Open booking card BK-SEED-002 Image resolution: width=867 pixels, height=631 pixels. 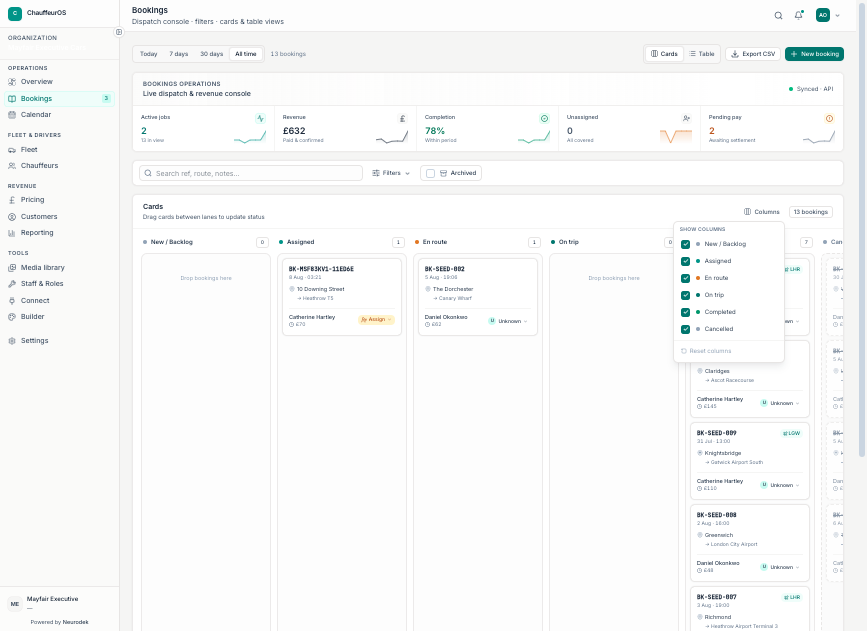pyautogui.click(x=478, y=297)
